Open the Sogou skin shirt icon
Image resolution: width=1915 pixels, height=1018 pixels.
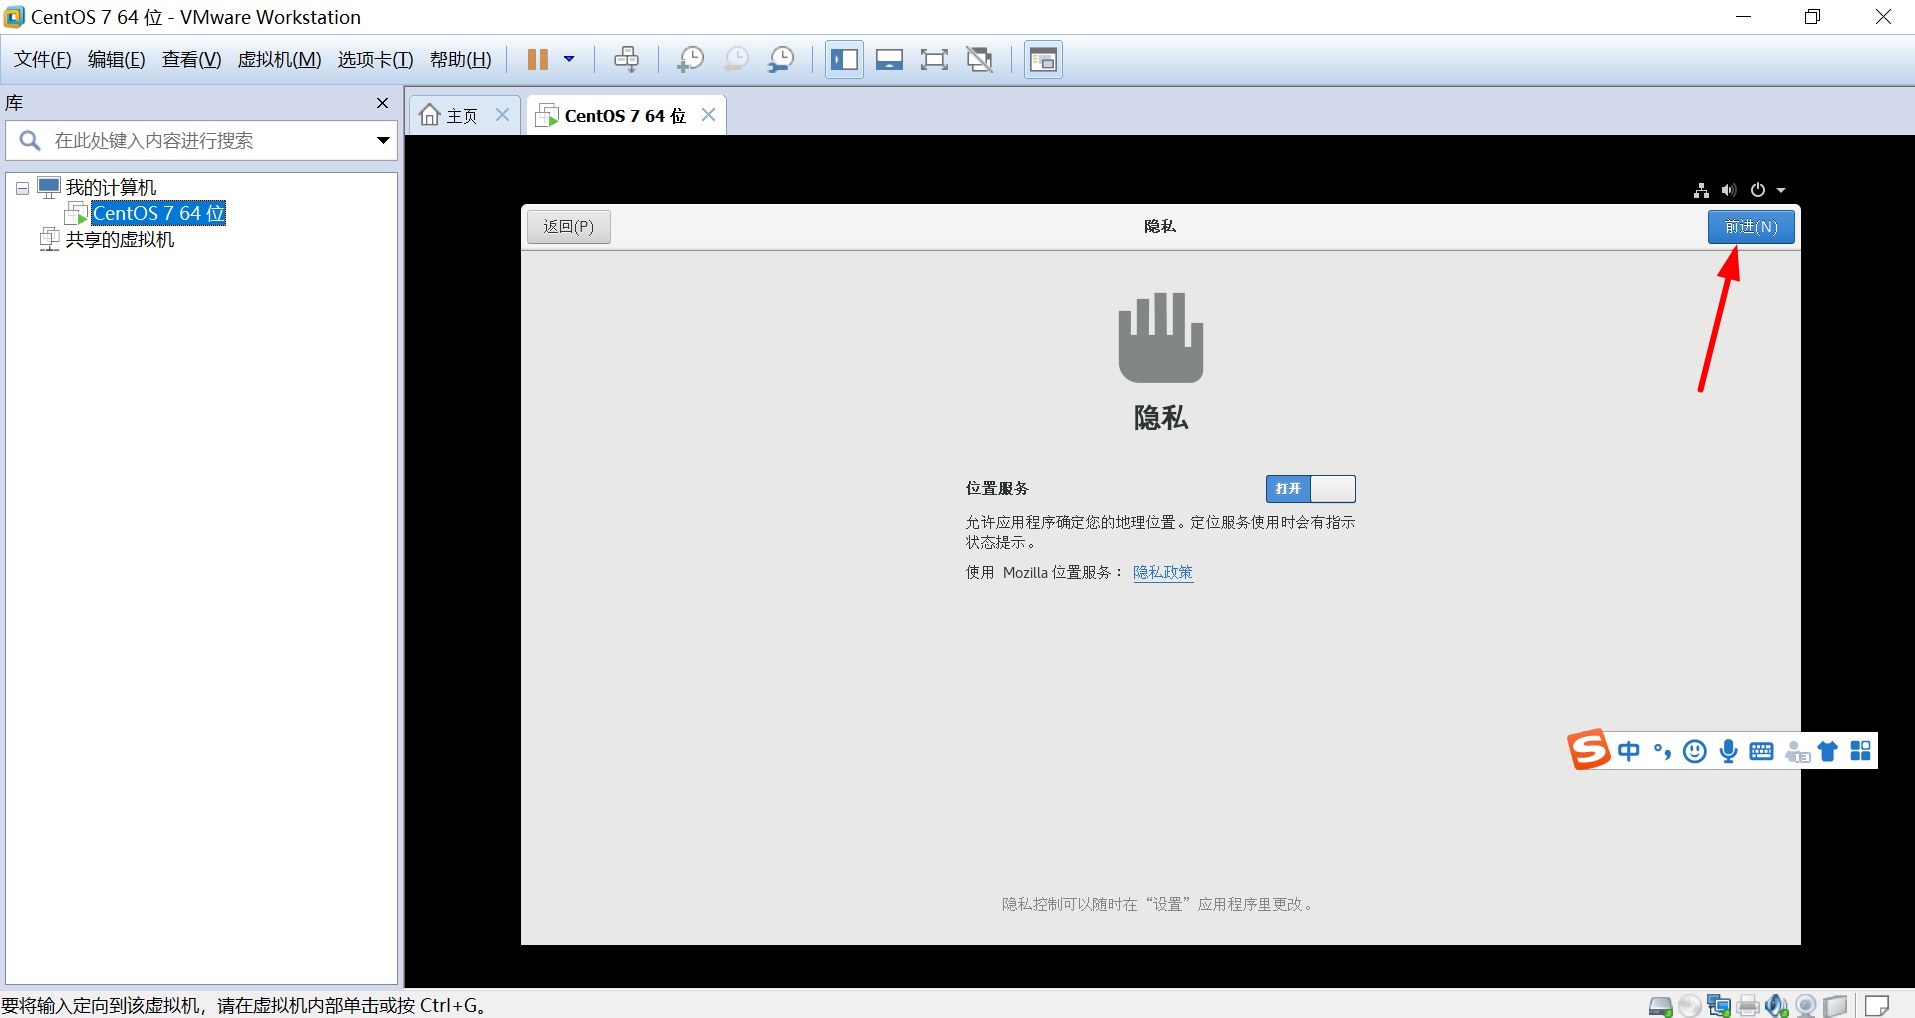pos(1828,751)
